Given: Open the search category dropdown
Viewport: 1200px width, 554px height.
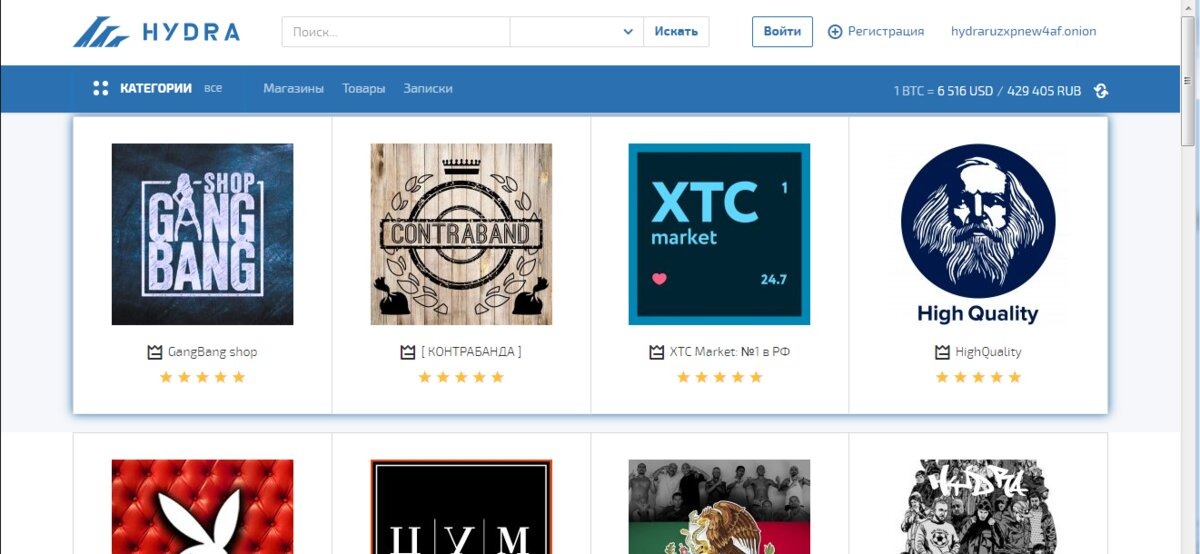Looking at the screenshot, I should coord(576,32).
